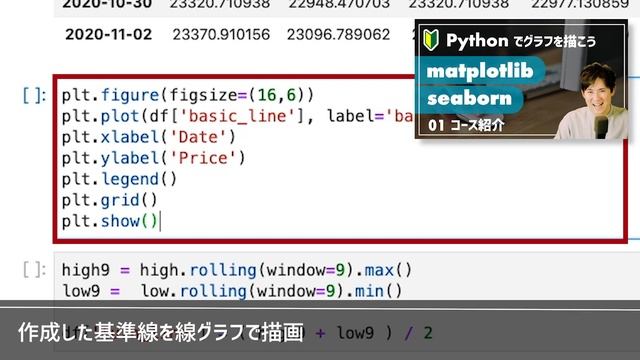
Task: Click inside the plt.show() code line
Action: [x=109, y=221]
